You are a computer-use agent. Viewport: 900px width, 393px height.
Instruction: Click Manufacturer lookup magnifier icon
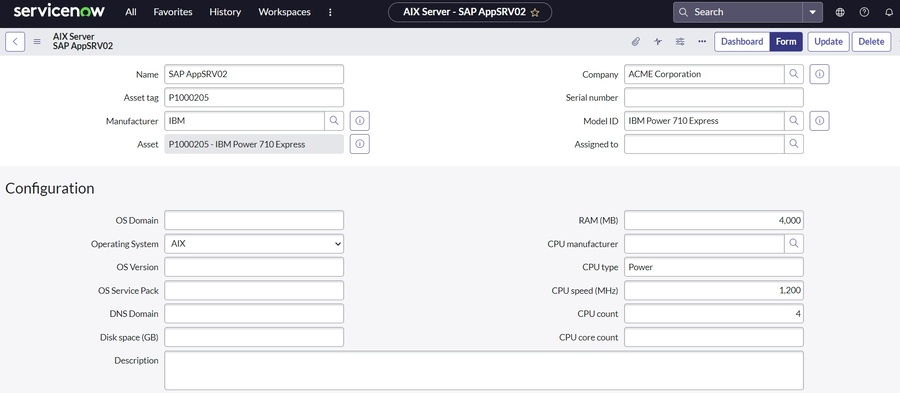334,121
